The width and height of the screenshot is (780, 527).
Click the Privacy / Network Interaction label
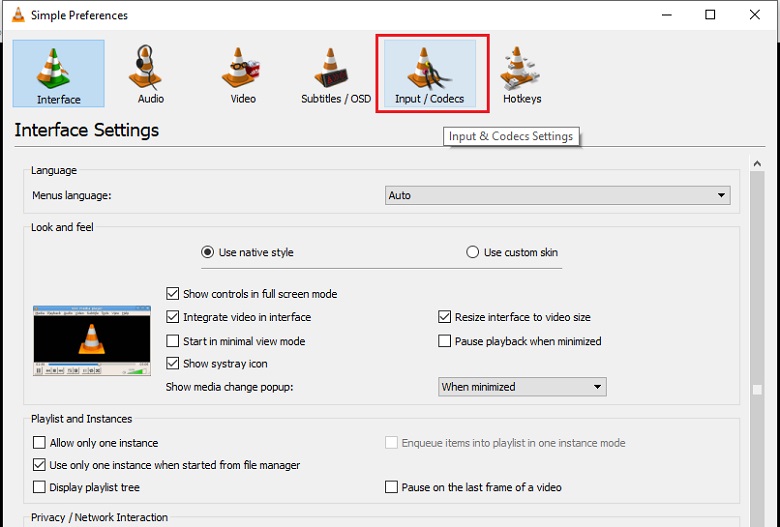coord(99,518)
